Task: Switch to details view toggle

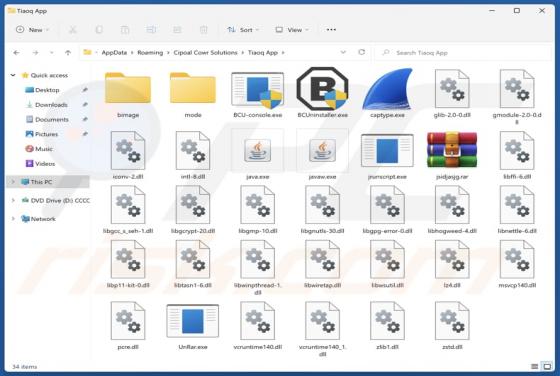Action: click(534, 366)
